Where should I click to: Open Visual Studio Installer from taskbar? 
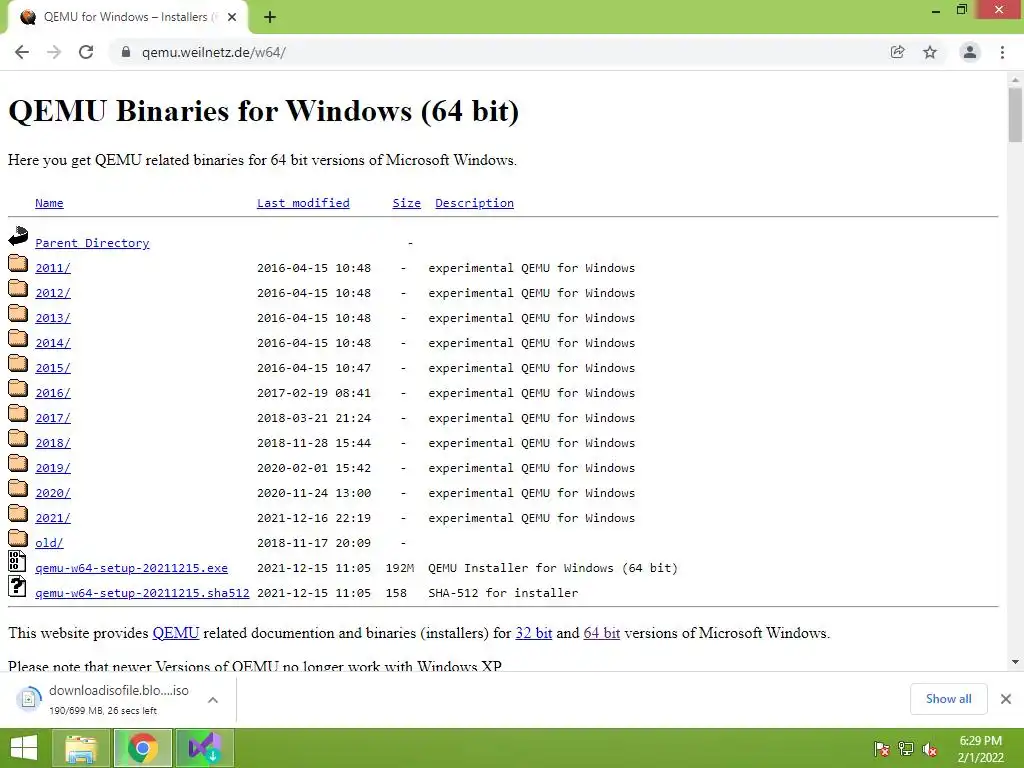(204, 748)
